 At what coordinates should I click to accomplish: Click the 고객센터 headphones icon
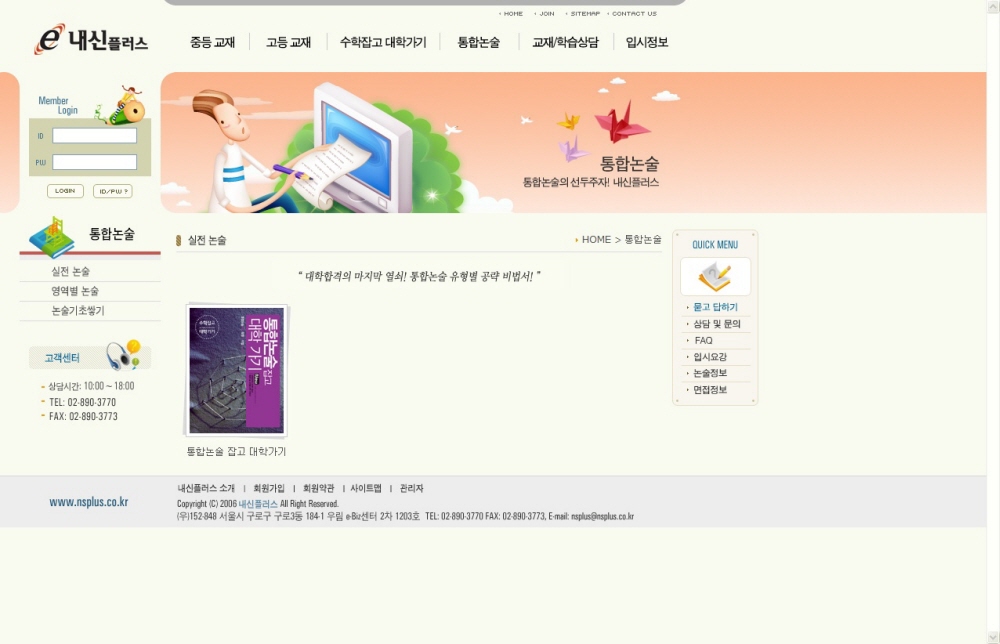[124, 354]
